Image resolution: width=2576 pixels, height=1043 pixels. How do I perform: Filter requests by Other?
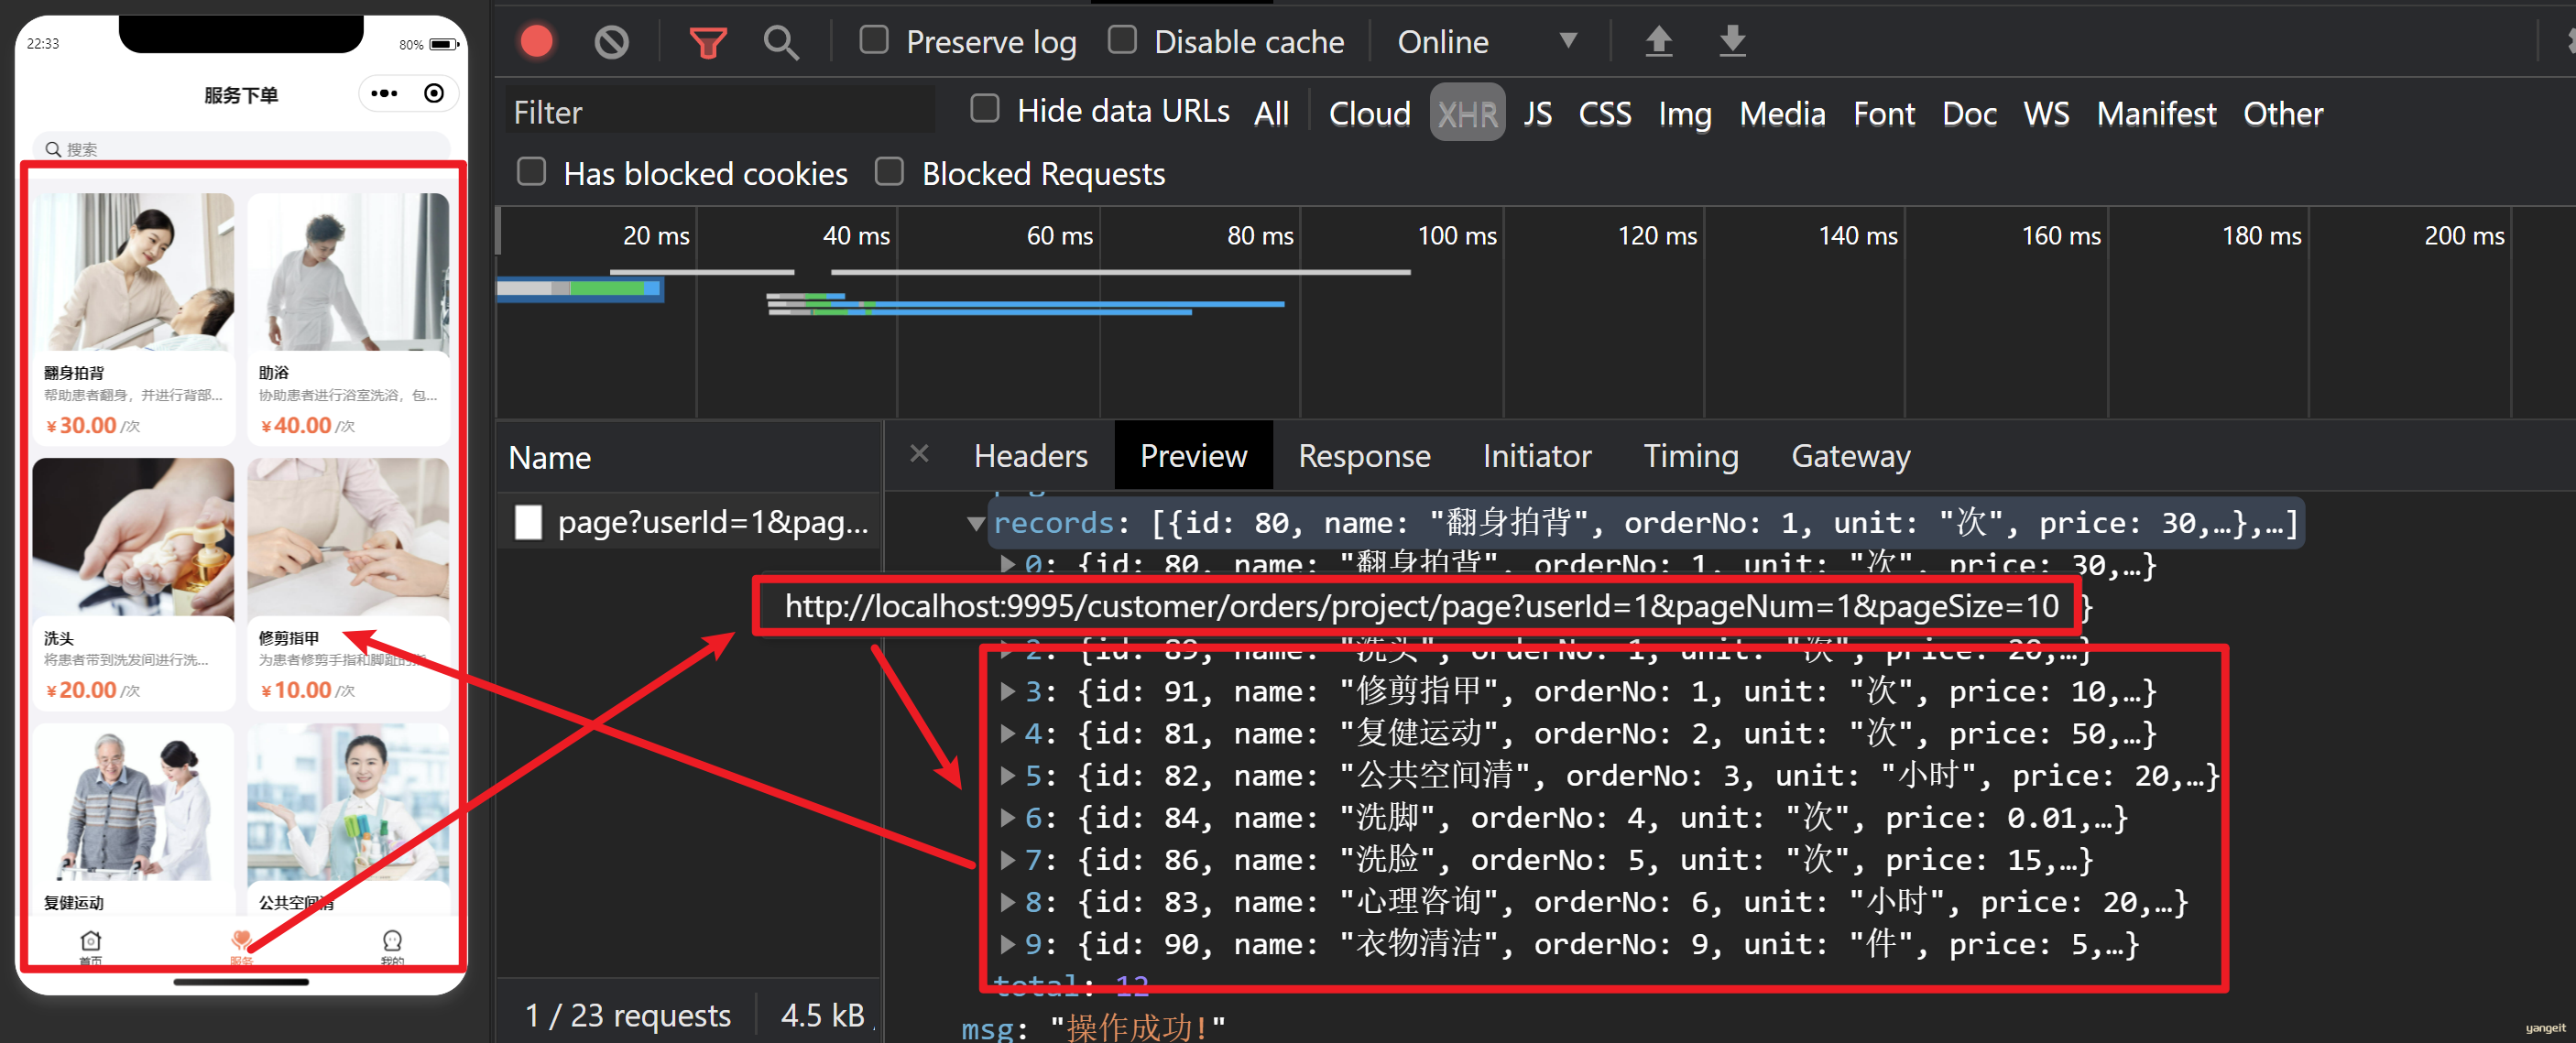tap(2282, 113)
